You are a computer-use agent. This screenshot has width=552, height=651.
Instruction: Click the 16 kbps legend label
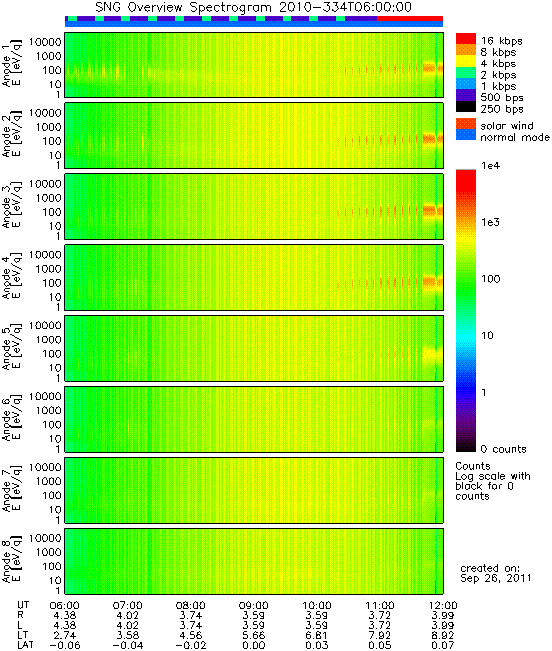click(x=501, y=41)
